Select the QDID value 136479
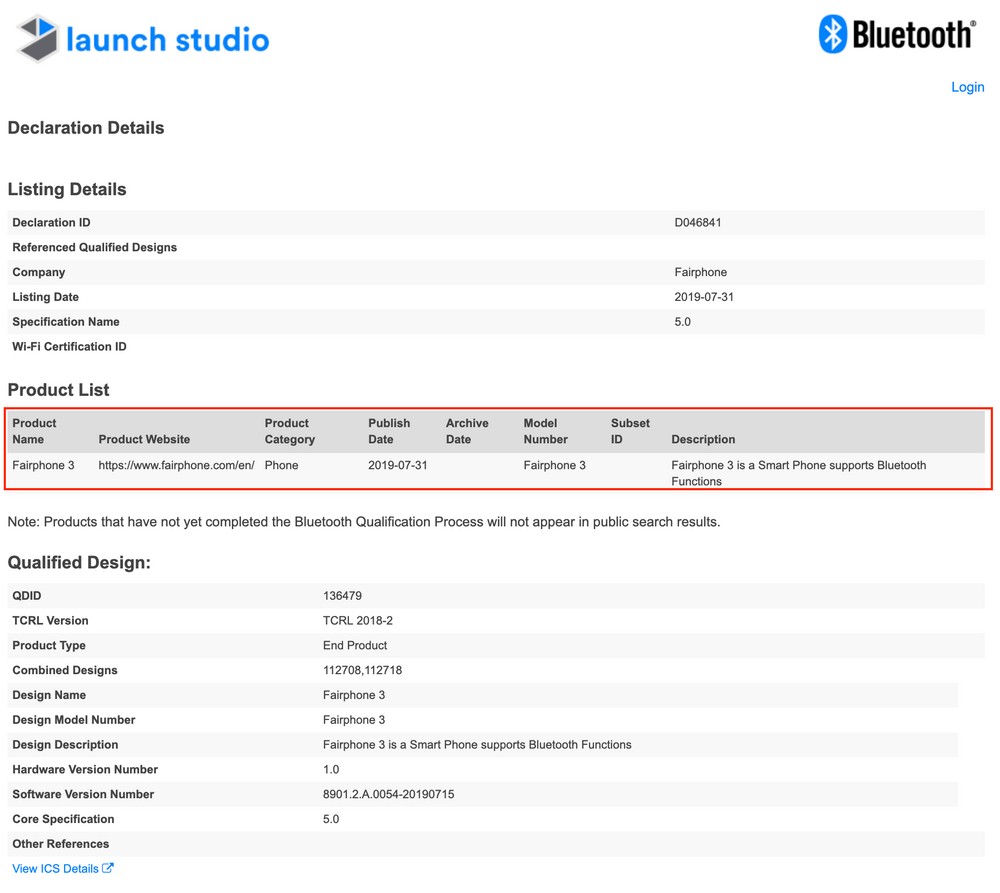Image resolution: width=1000 pixels, height=893 pixels. [342, 596]
